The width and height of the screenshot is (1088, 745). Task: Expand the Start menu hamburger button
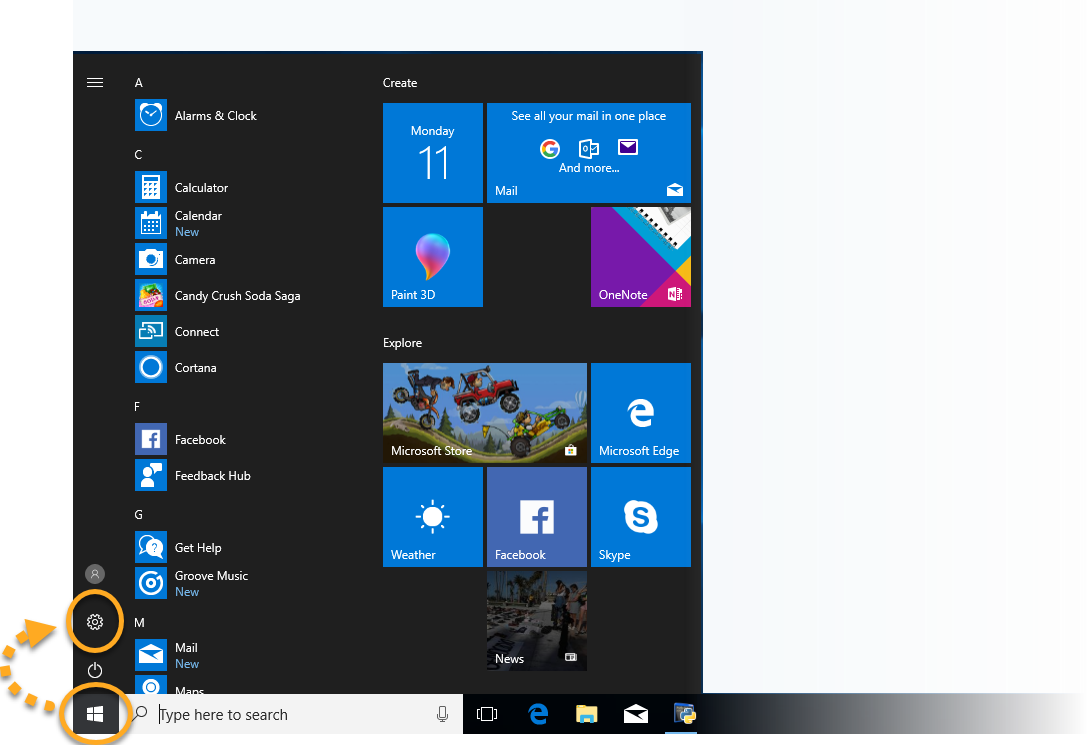(x=95, y=83)
